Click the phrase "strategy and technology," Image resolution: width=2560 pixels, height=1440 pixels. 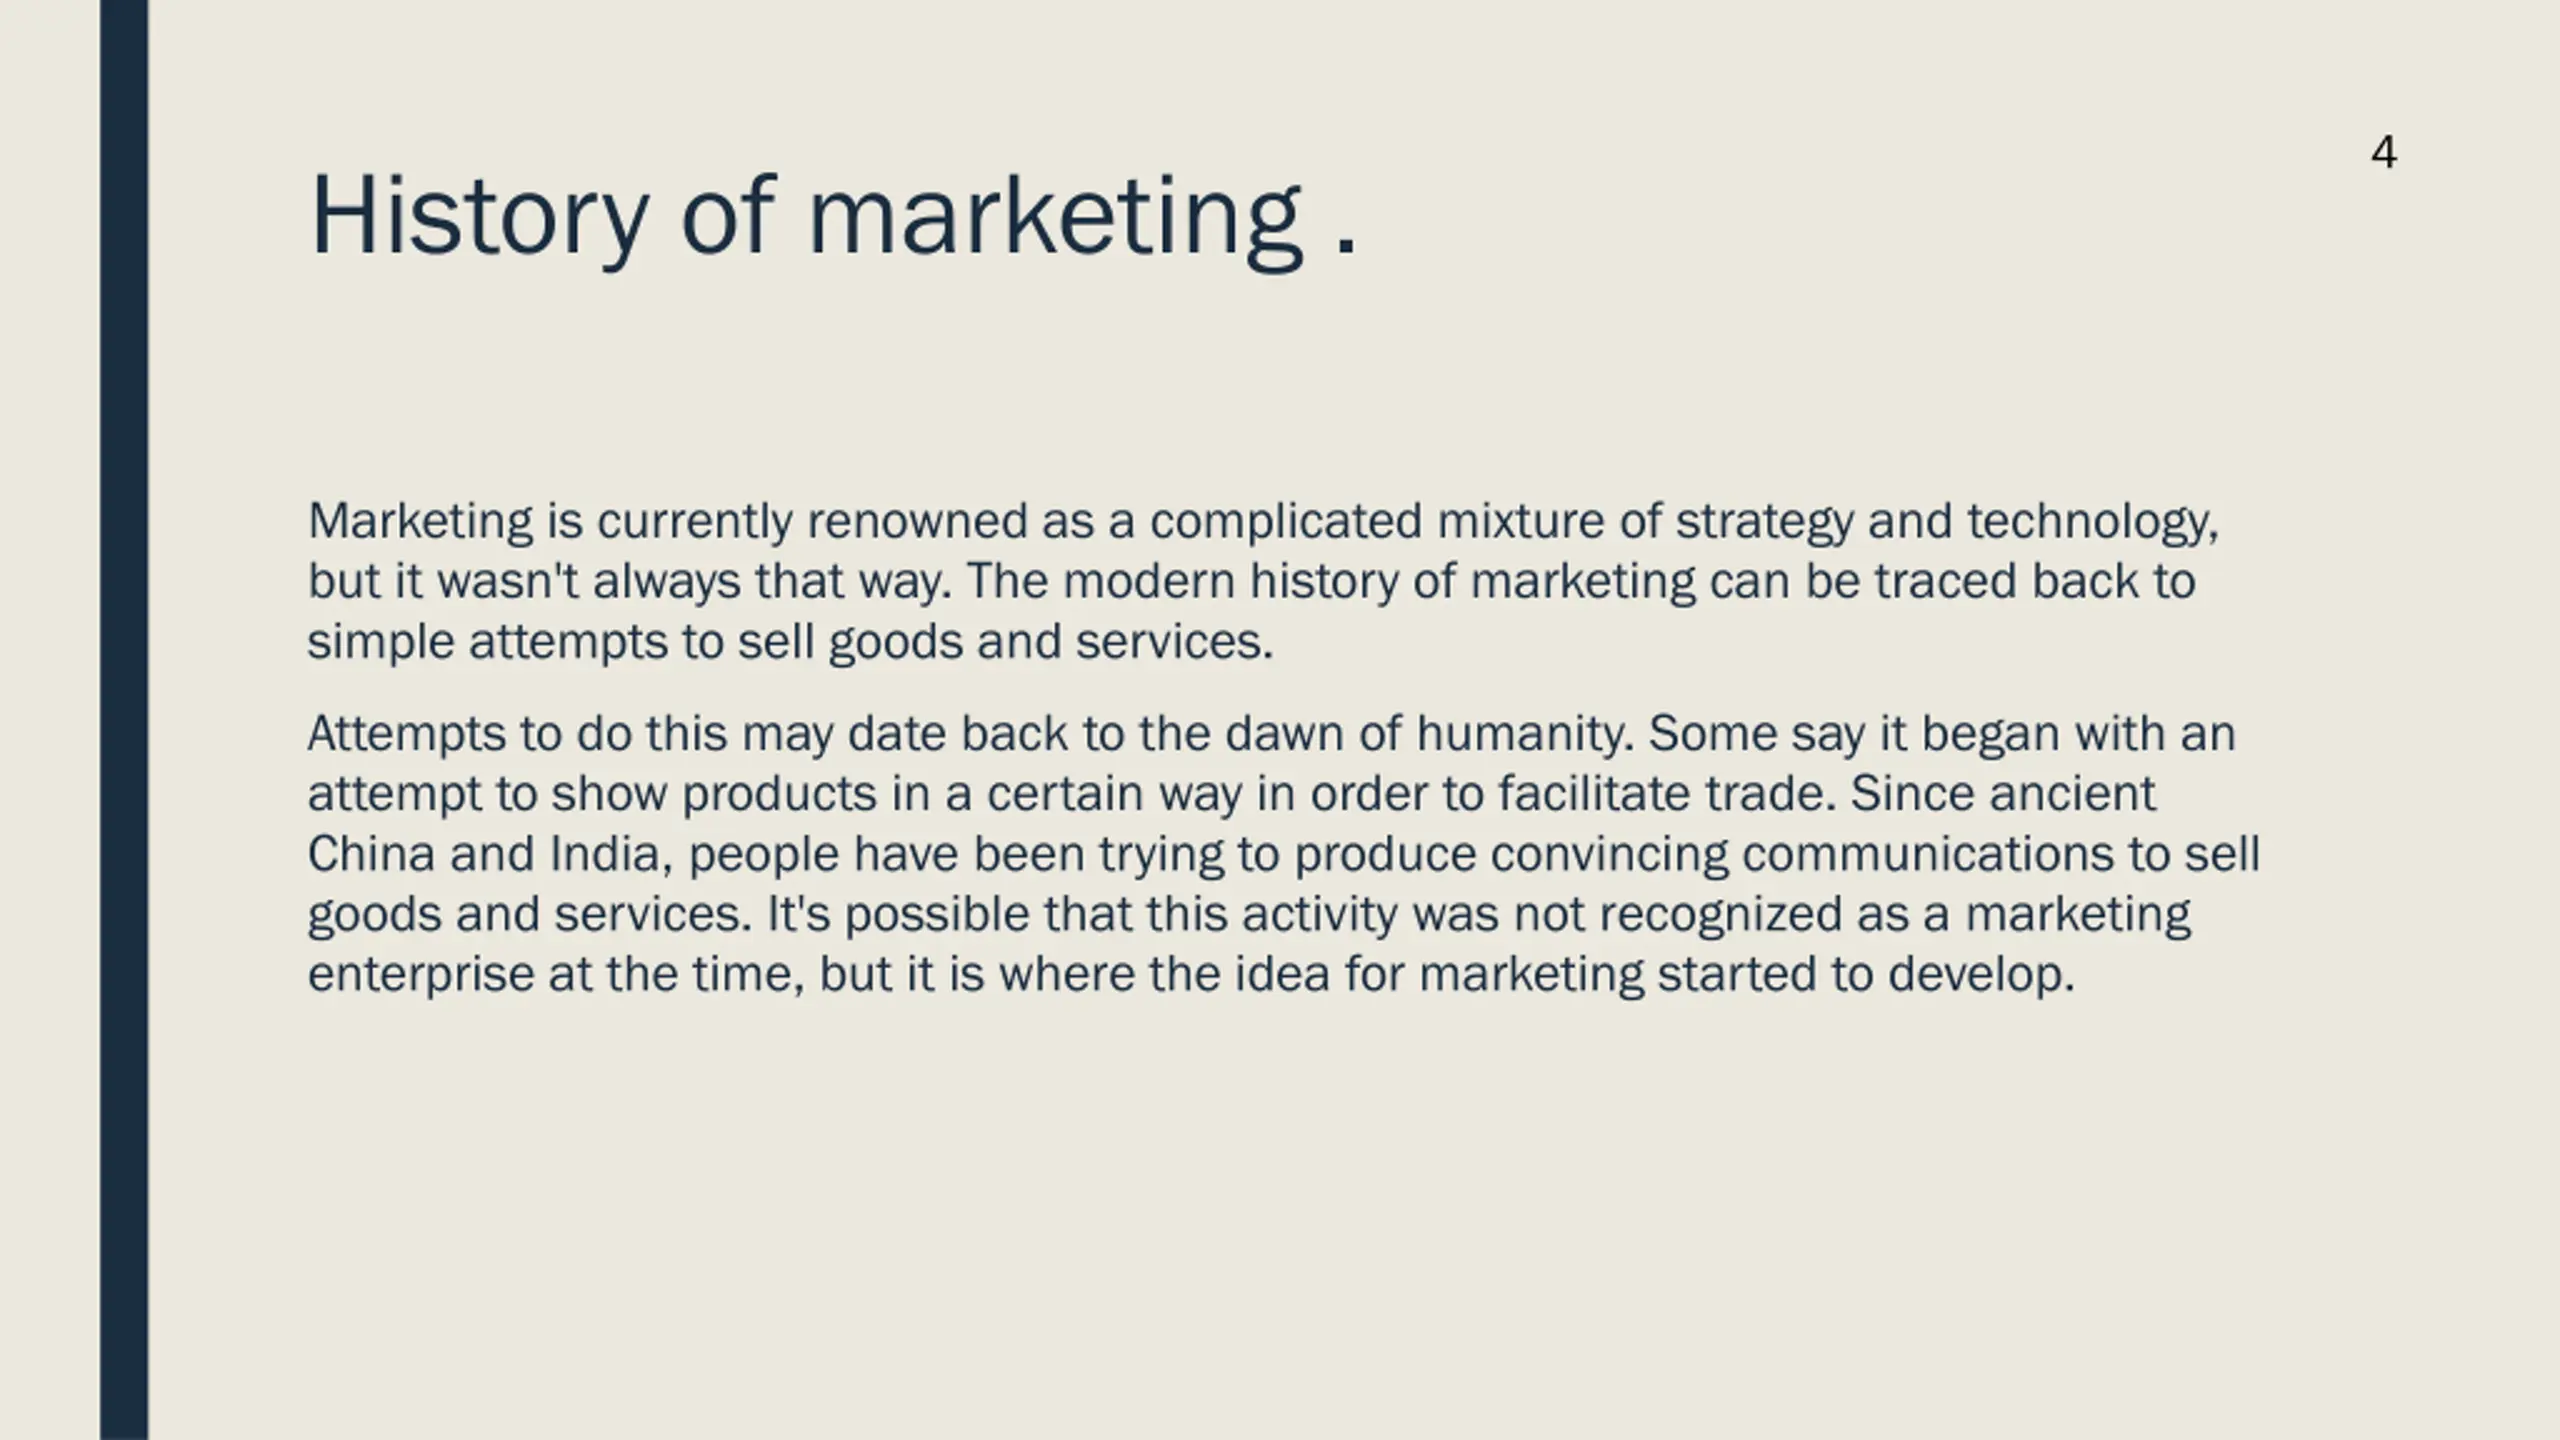click(1947, 522)
